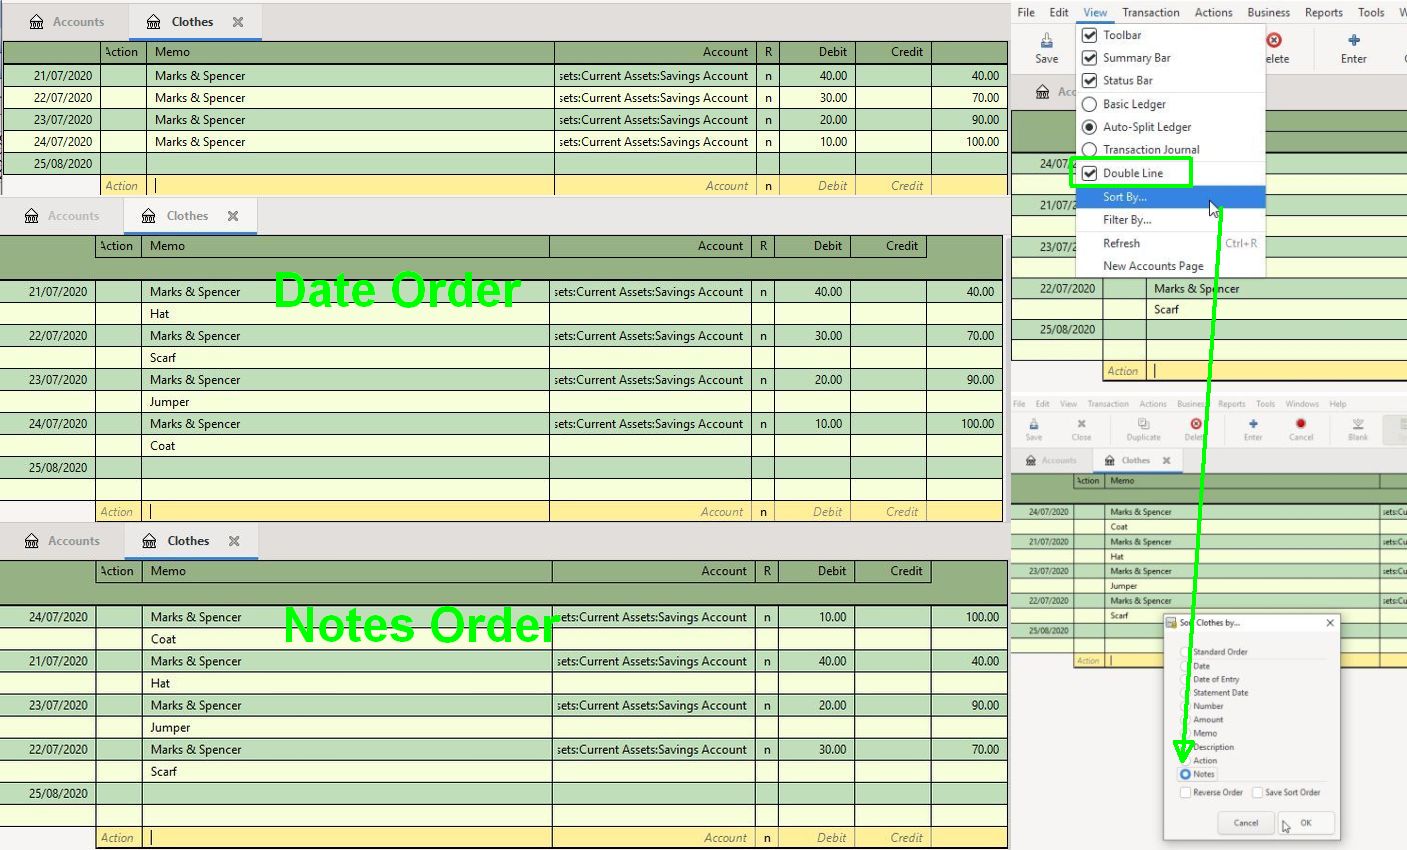Open Reports menu in window with View dropdown

click(1323, 12)
